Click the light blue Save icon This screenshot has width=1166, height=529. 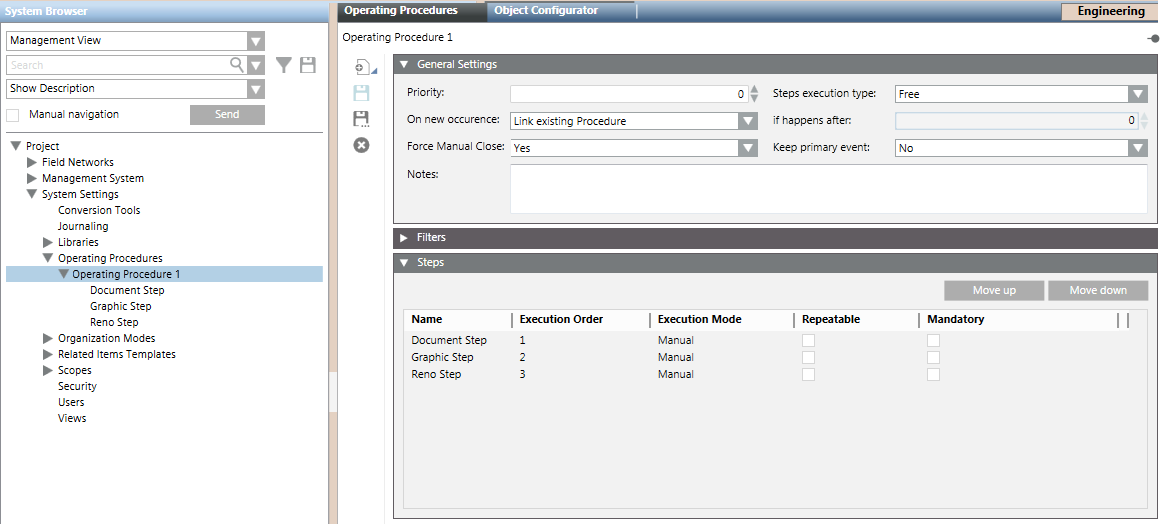coord(362,93)
